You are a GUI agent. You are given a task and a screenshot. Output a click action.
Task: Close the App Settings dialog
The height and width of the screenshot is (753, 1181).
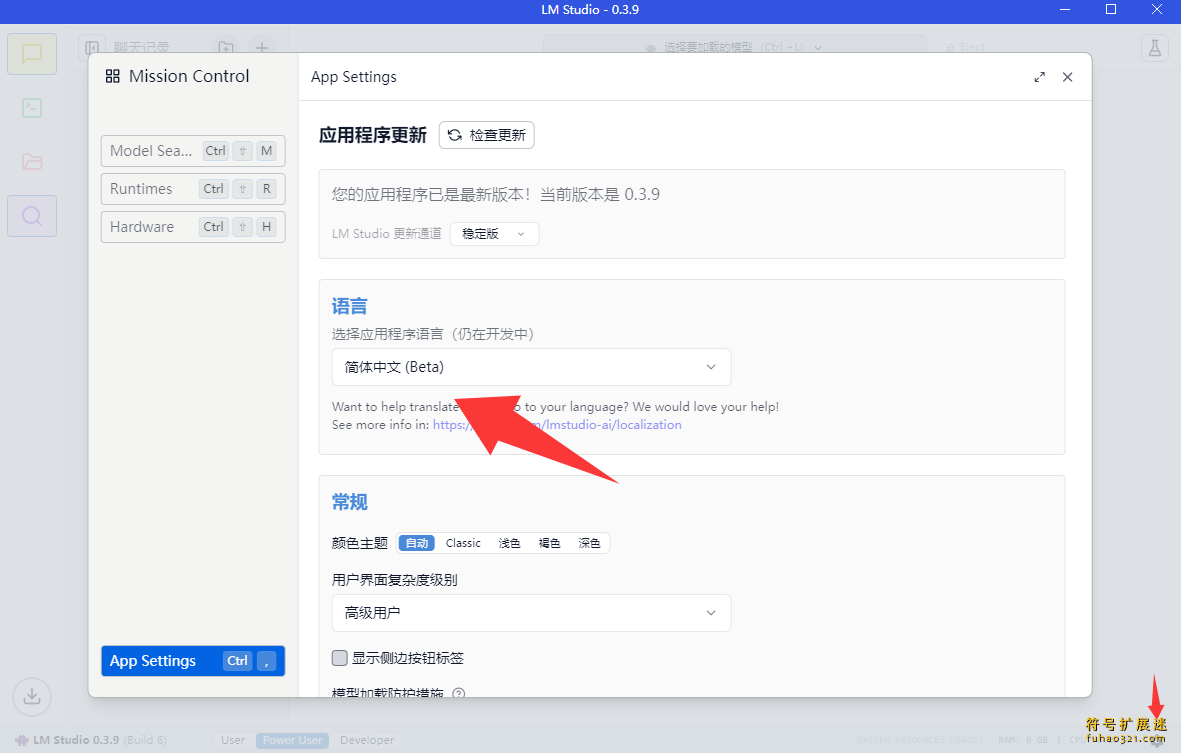[x=1067, y=77]
